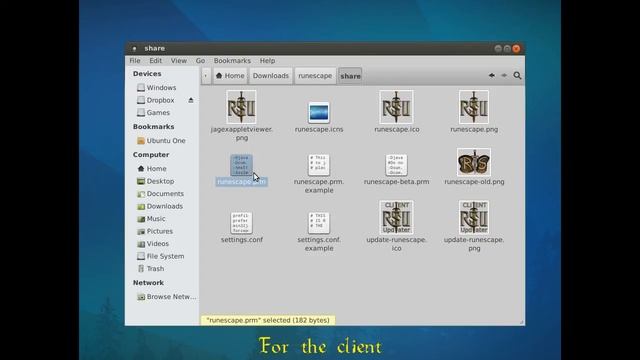Viewport: 640px width, 360px height.
Task: Select the jagexappletviewer.png file icon
Action: tap(241, 107)
